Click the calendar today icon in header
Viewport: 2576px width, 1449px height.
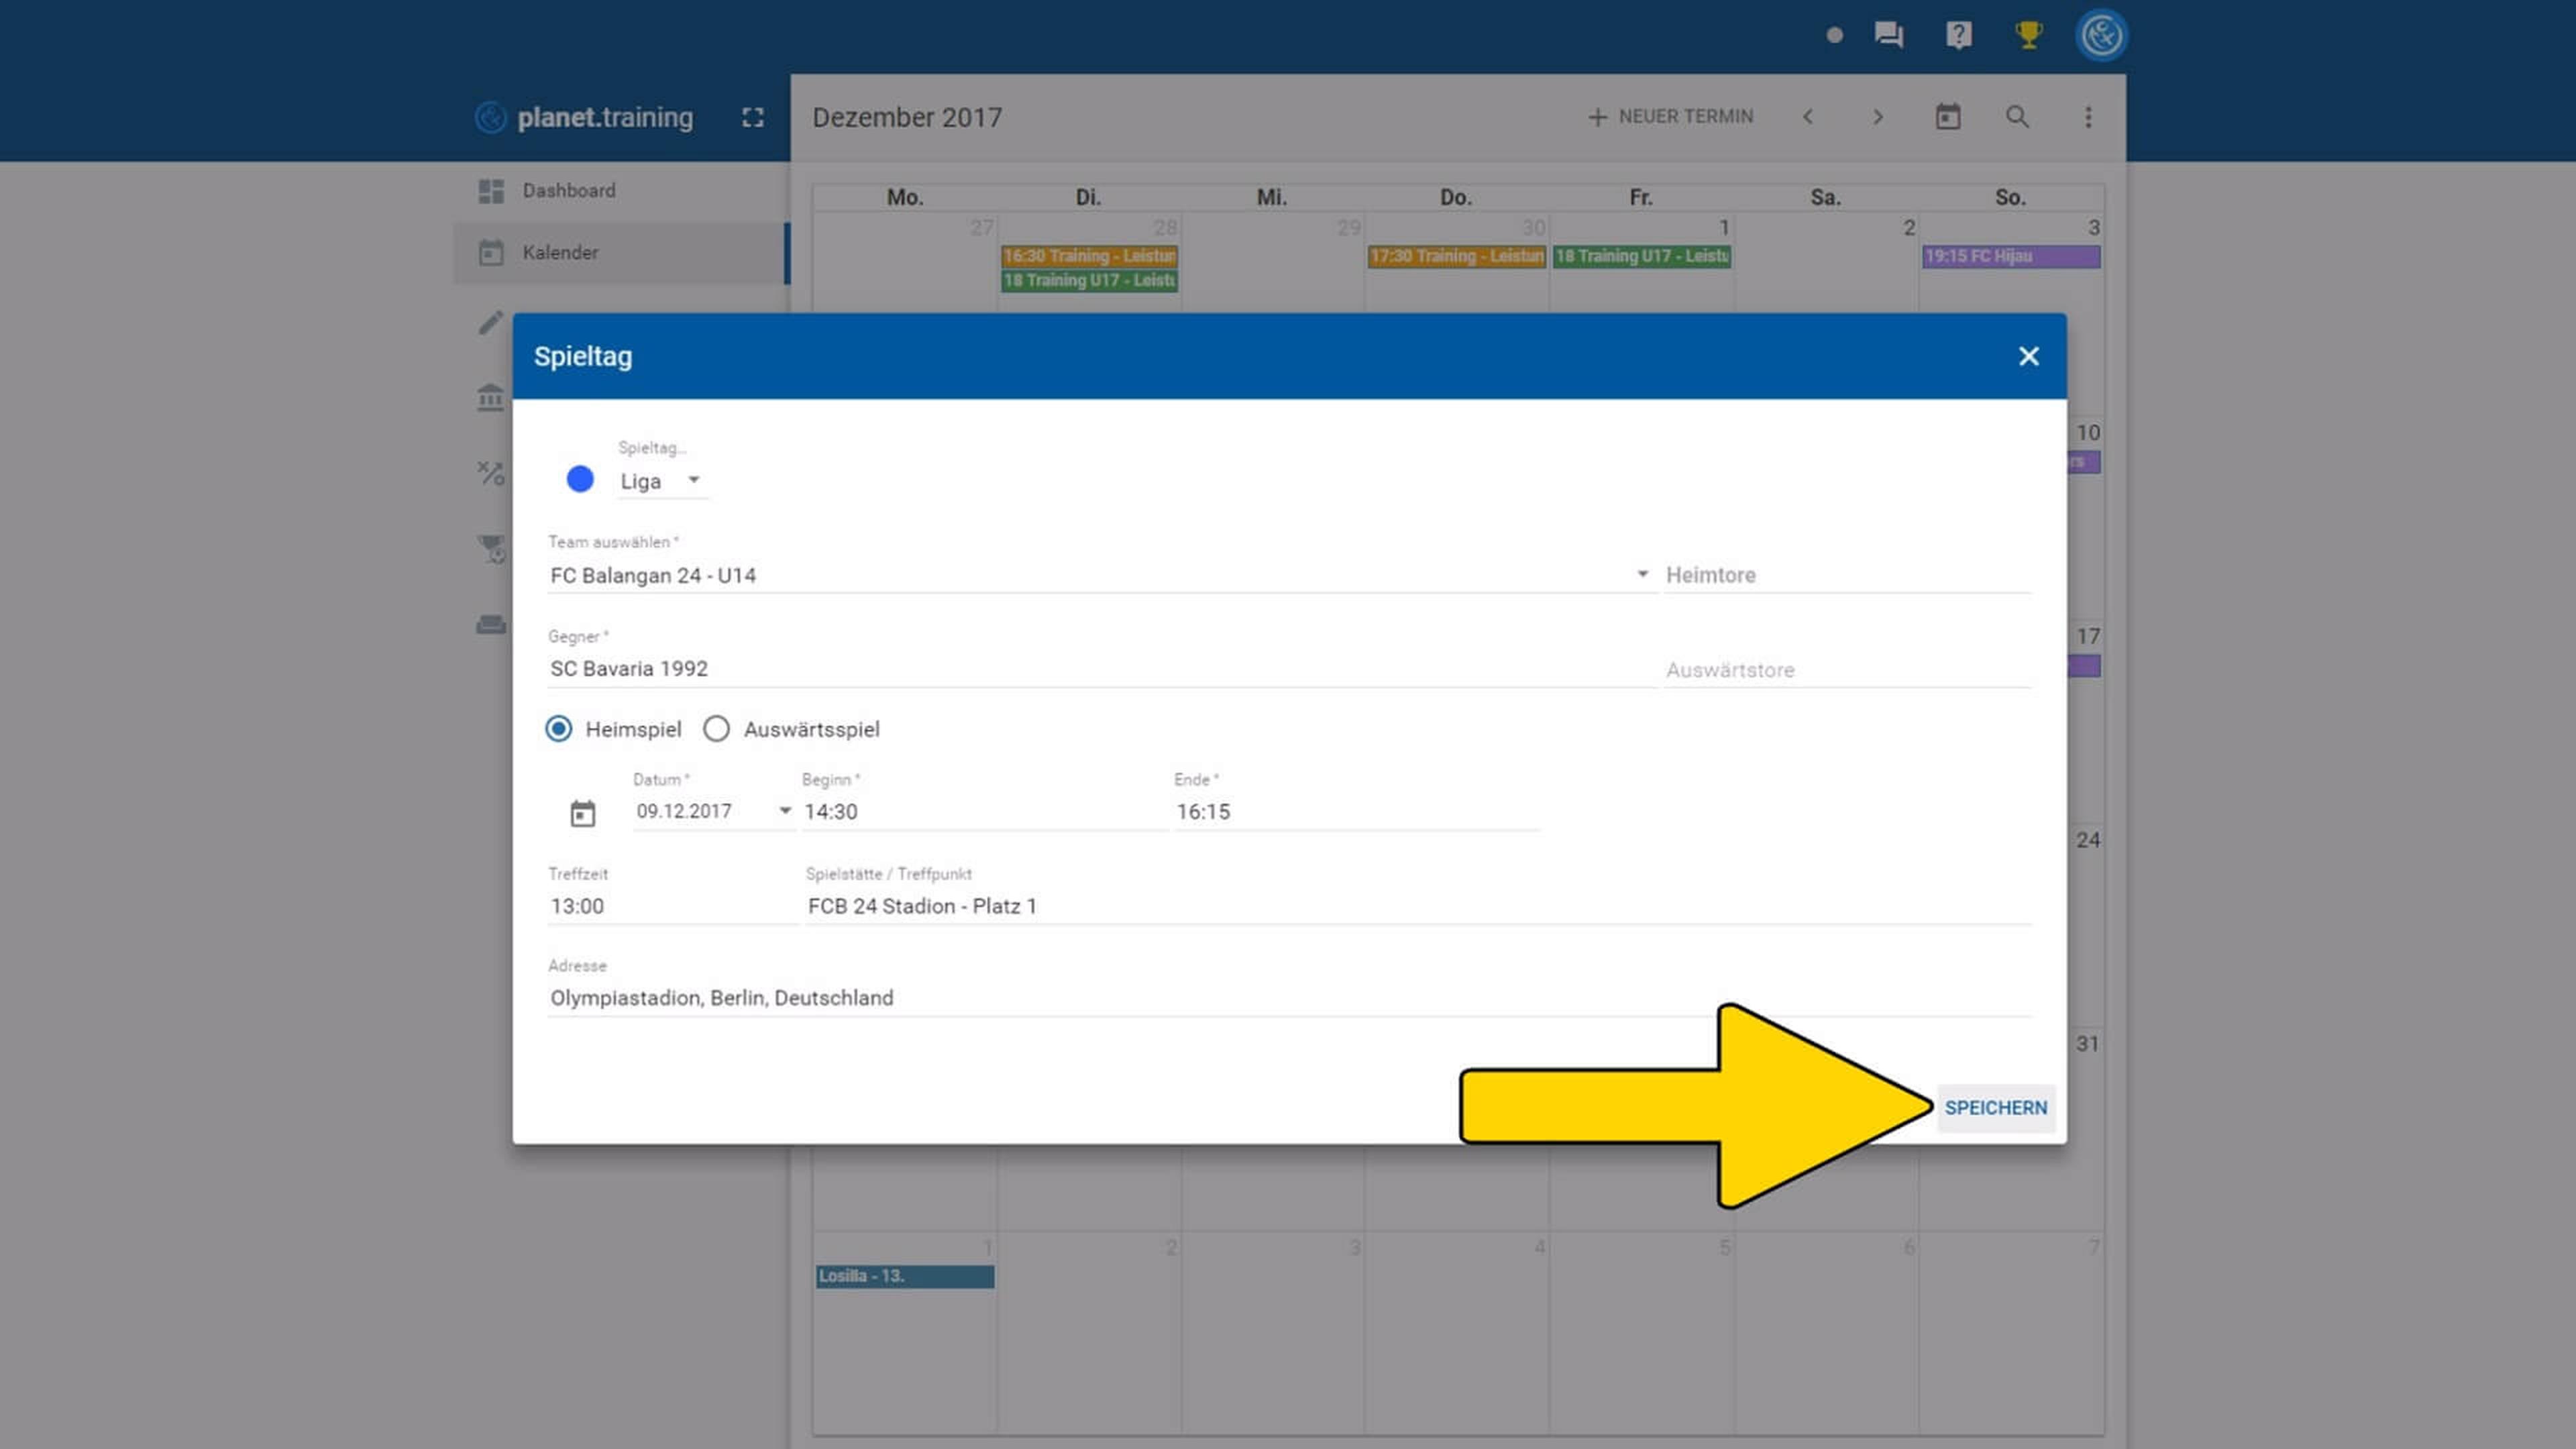pyautogui.click(x=1947, y=117)
